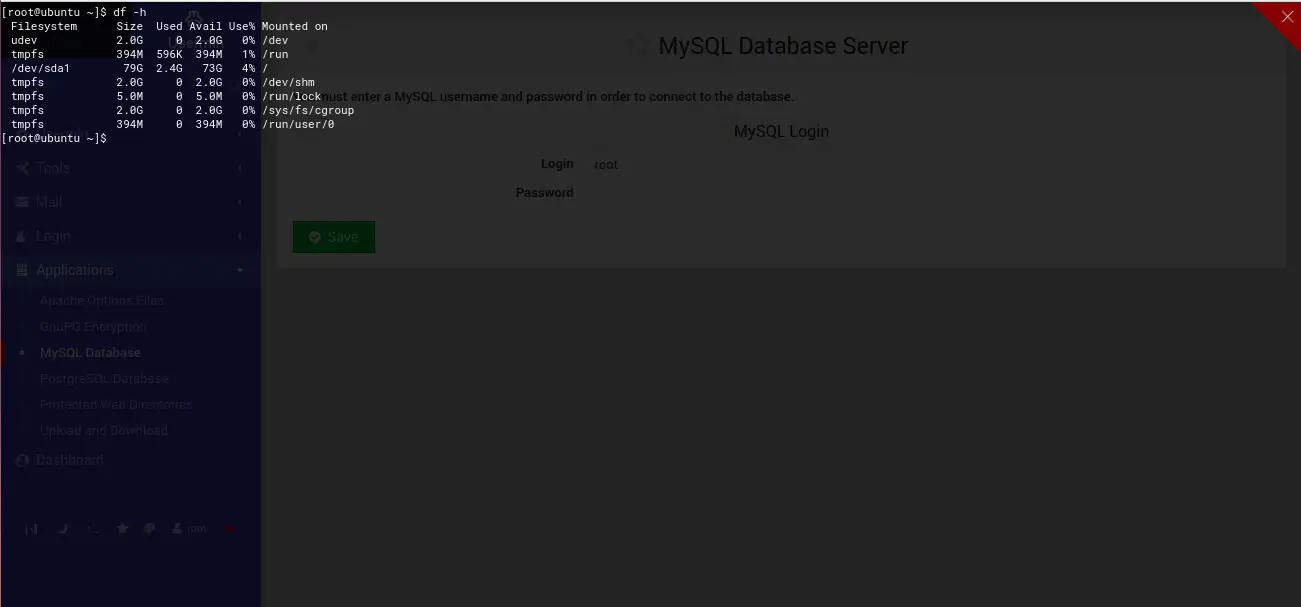Open theme configuration palette icon

point(150,529)
